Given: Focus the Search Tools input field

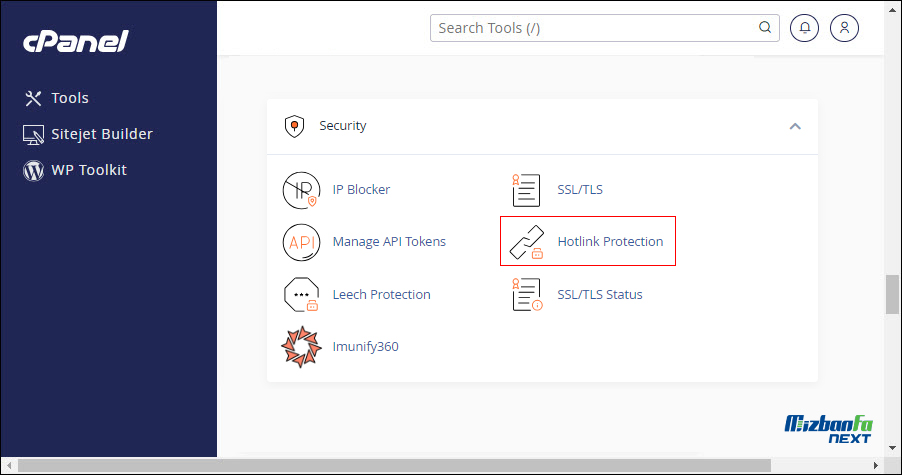Looking at the screenshot, I should click(596, 28).
